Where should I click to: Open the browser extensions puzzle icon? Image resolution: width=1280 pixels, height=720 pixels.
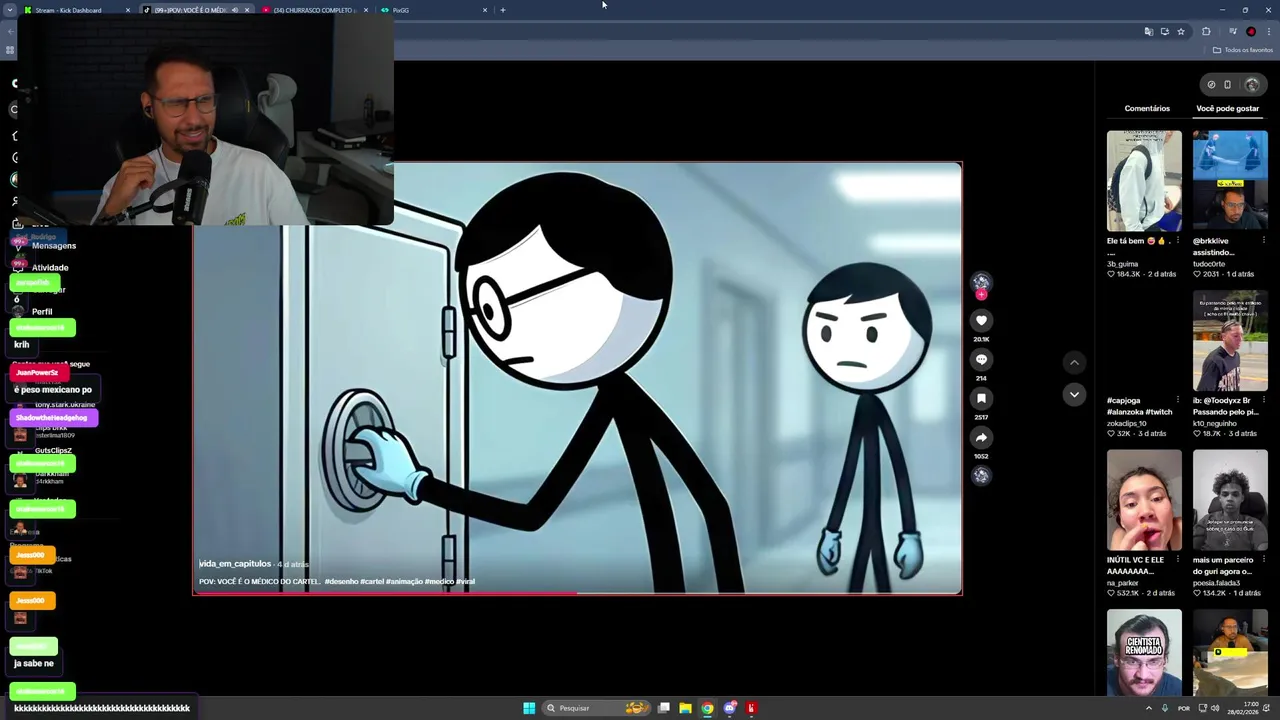coord(1206,32)
